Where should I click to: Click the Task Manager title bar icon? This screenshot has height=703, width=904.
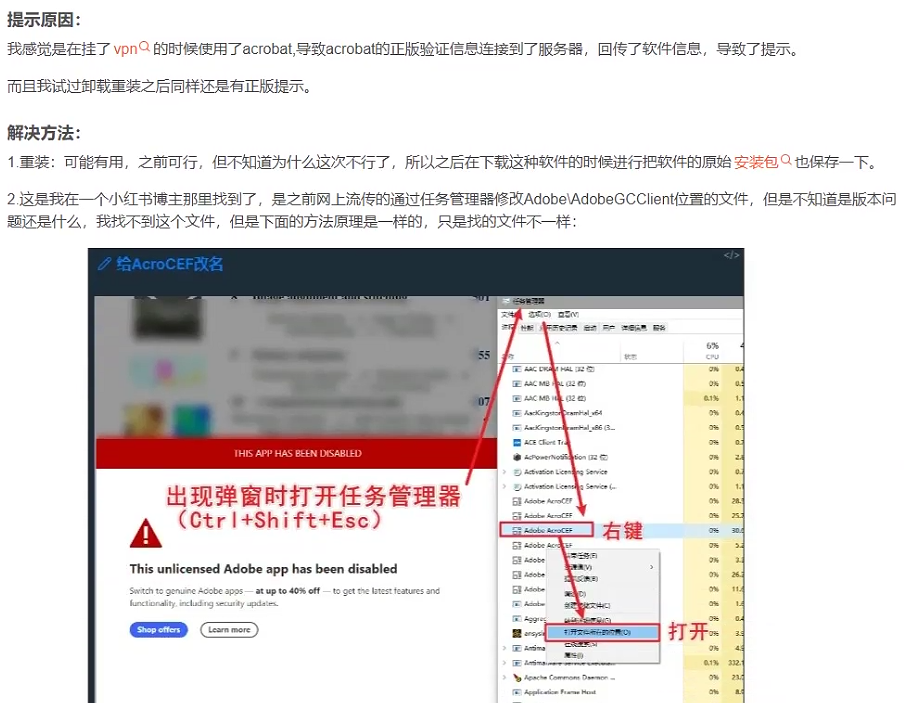[x=507, y=300]
